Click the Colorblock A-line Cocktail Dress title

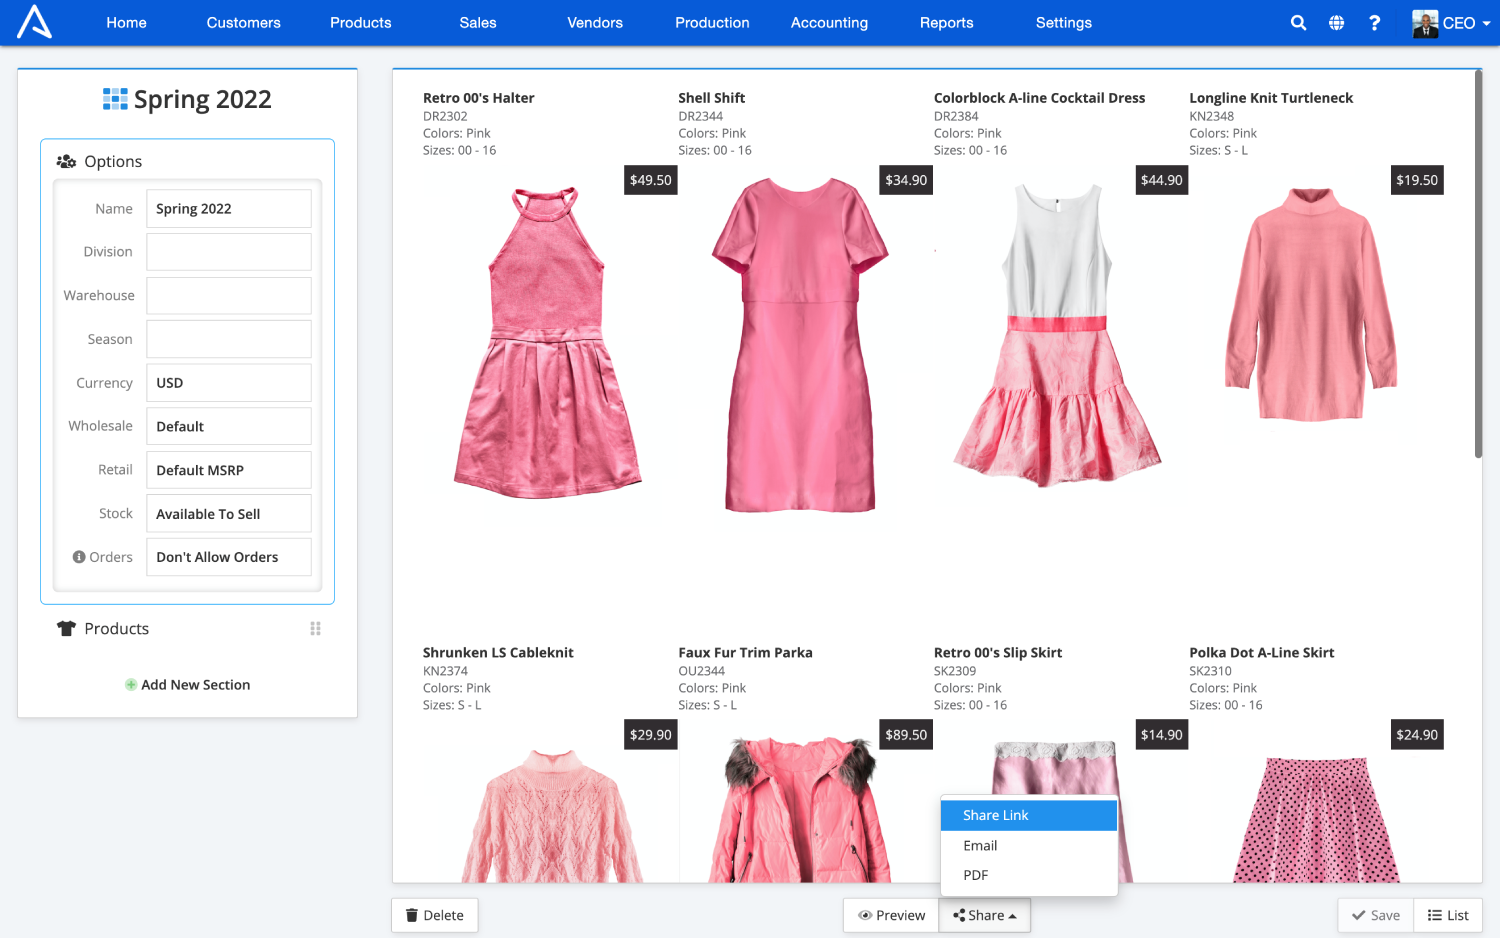(1040, 98)
